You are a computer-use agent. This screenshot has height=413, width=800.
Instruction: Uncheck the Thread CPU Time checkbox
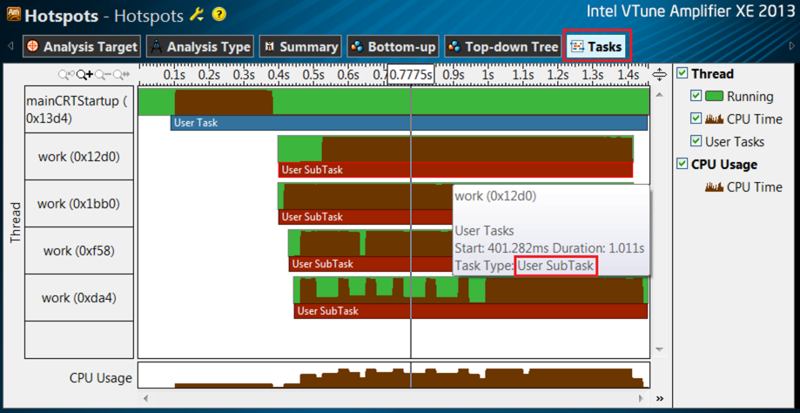695,118
